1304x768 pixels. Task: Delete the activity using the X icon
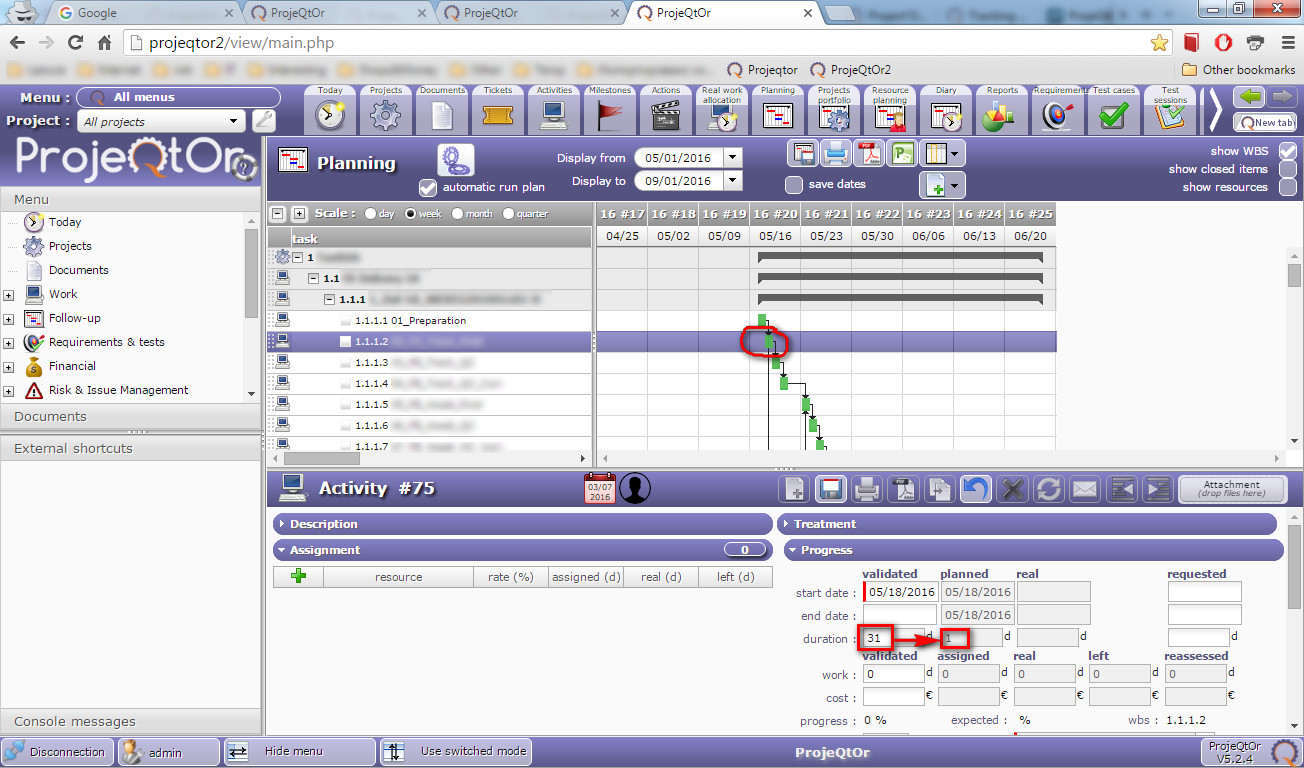(x=1012, y=489)
